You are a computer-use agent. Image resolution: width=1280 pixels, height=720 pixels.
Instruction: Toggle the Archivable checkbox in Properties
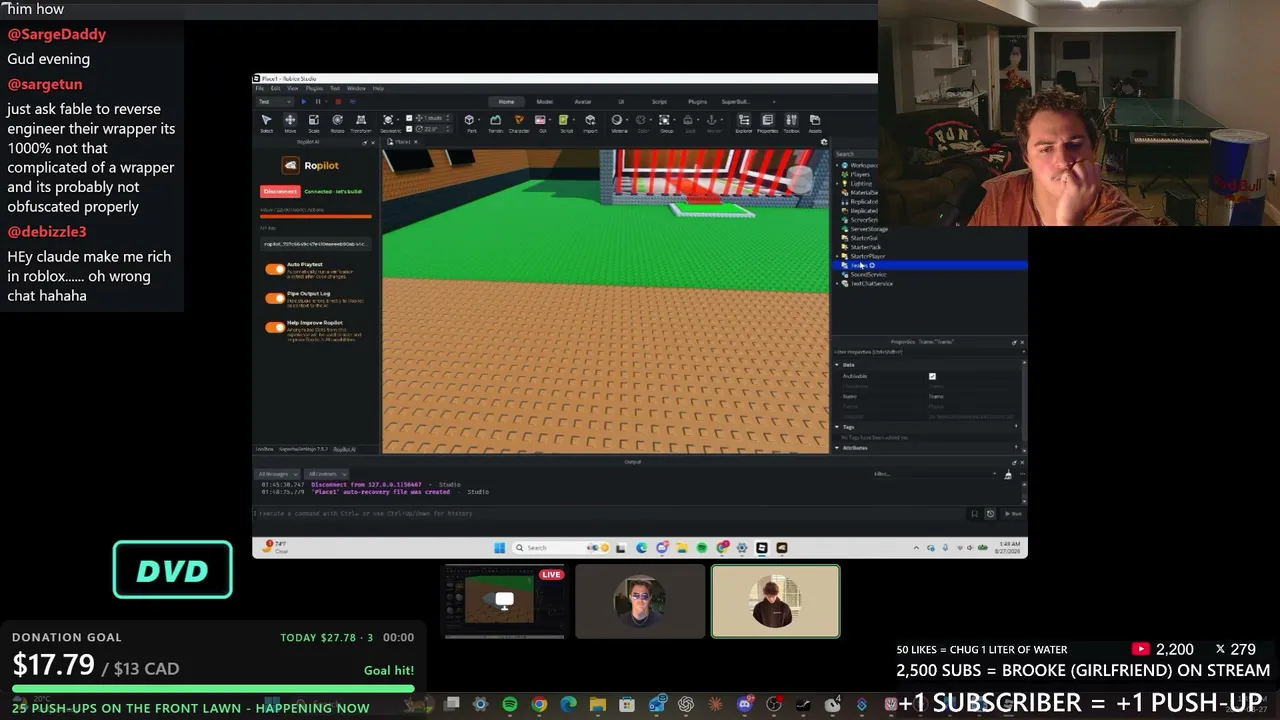[x=932, y=376]
